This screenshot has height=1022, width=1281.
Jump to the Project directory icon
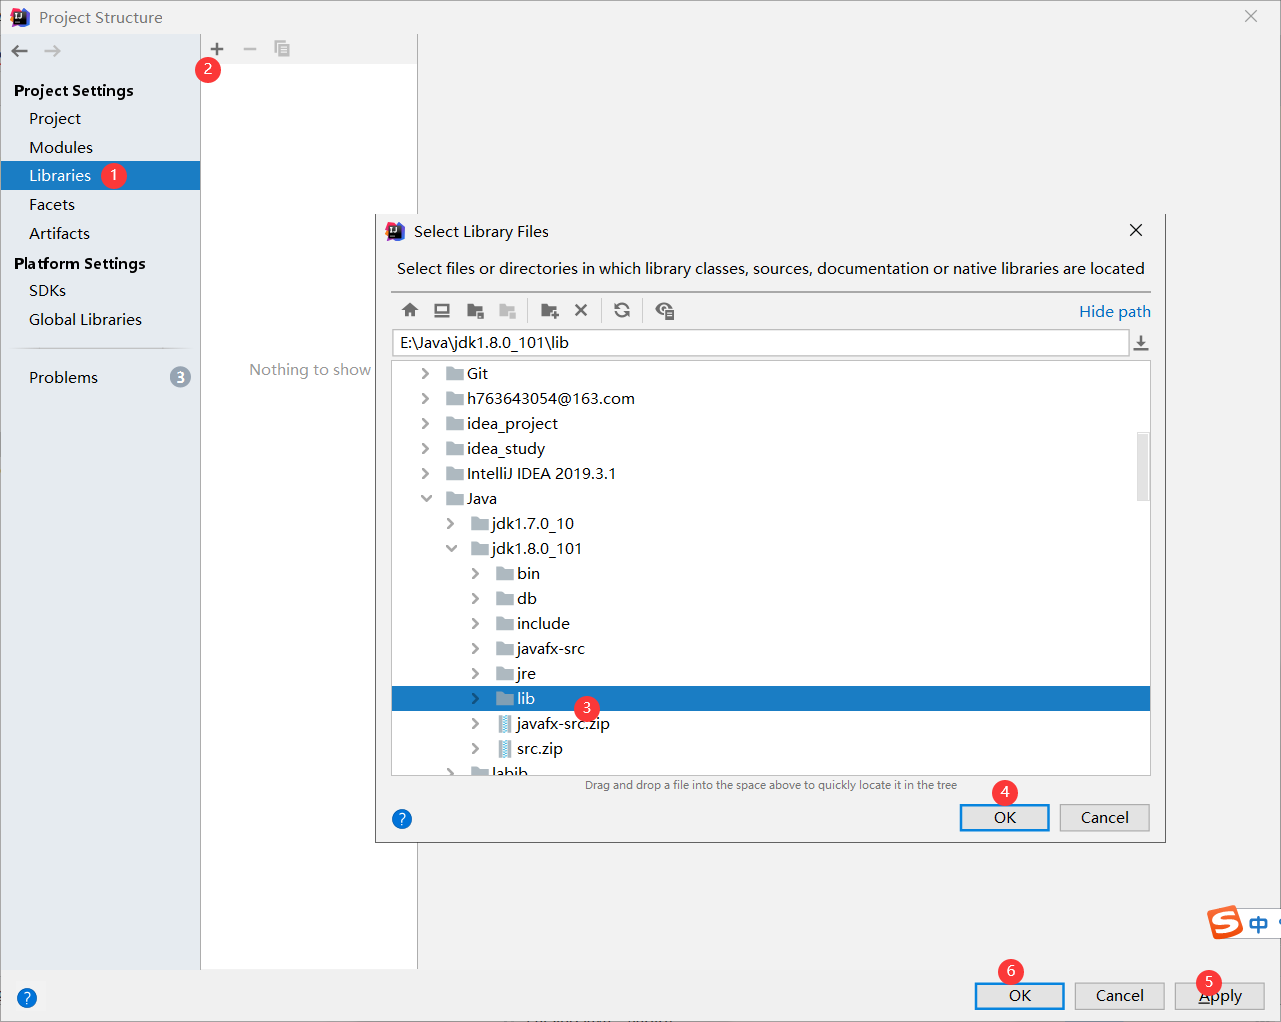point(475,310)
